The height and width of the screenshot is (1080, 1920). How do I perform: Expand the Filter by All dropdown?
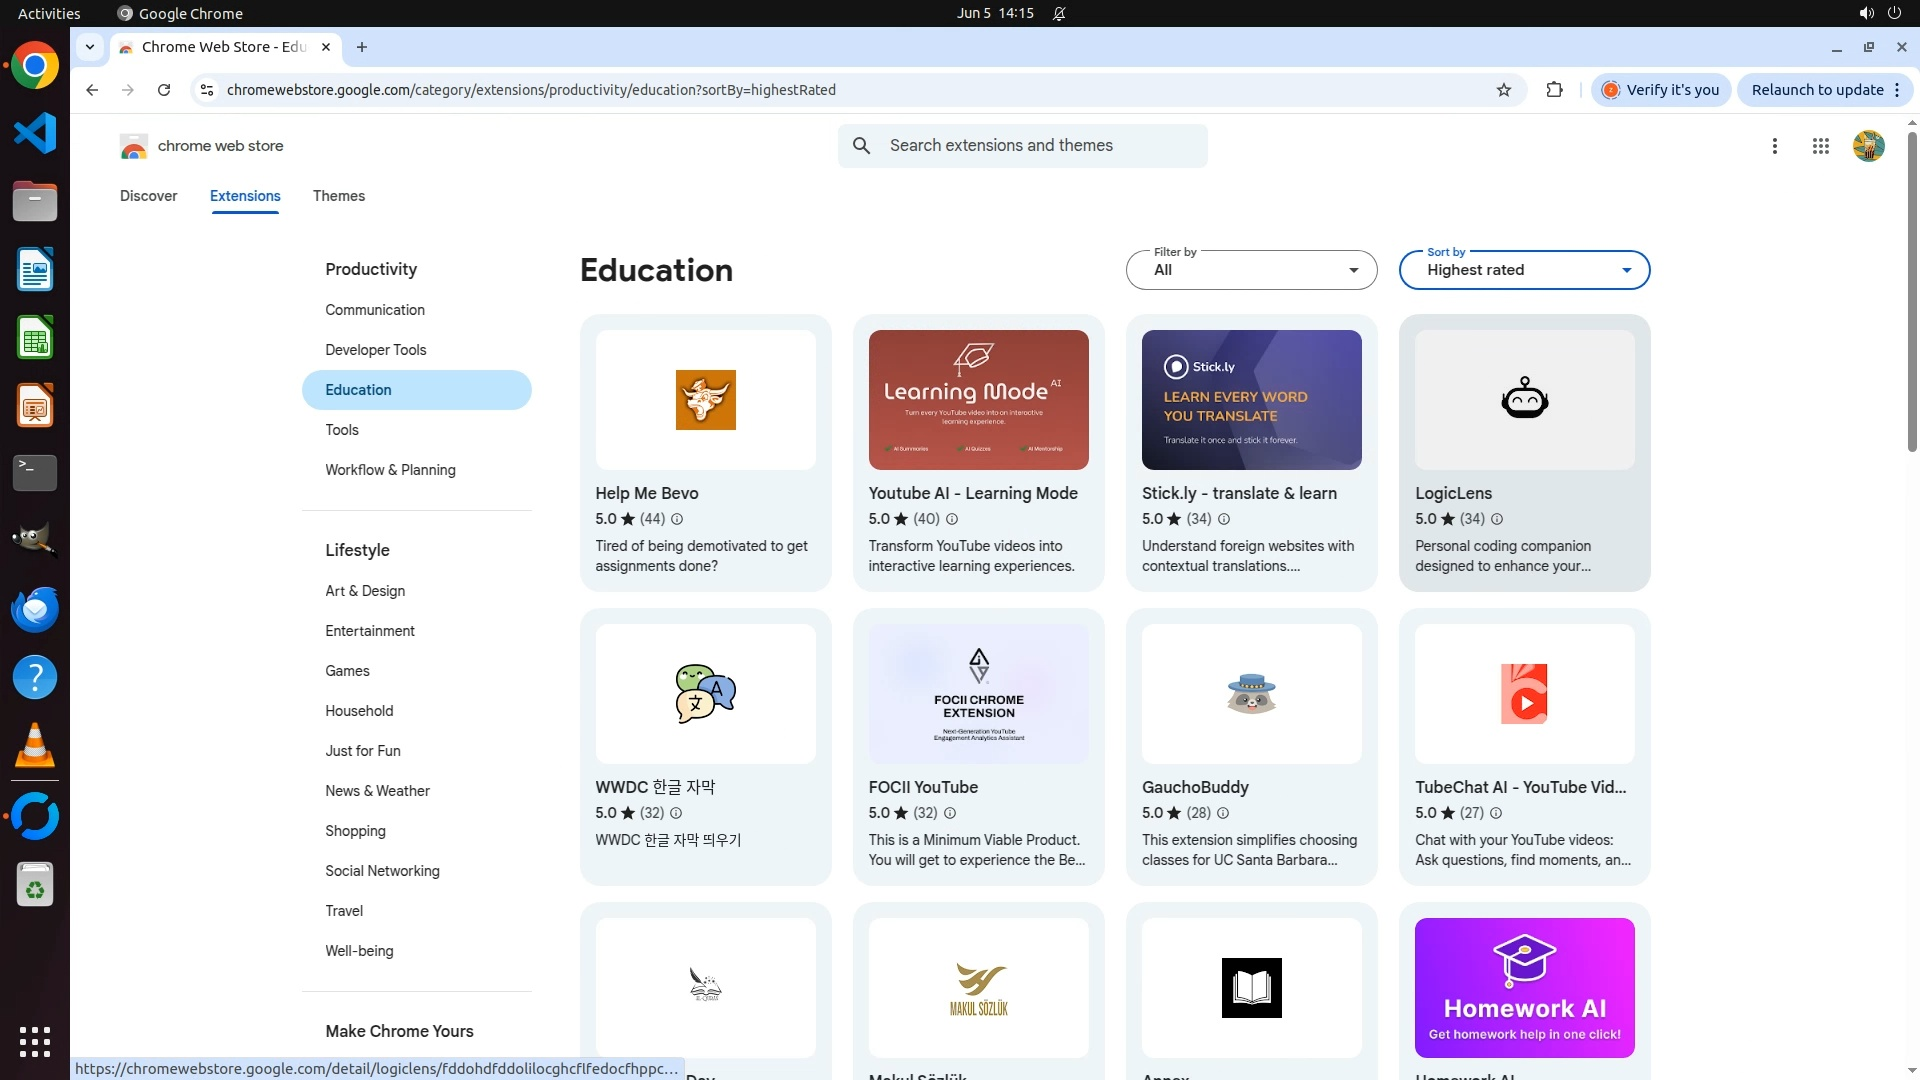(1251, 270)
